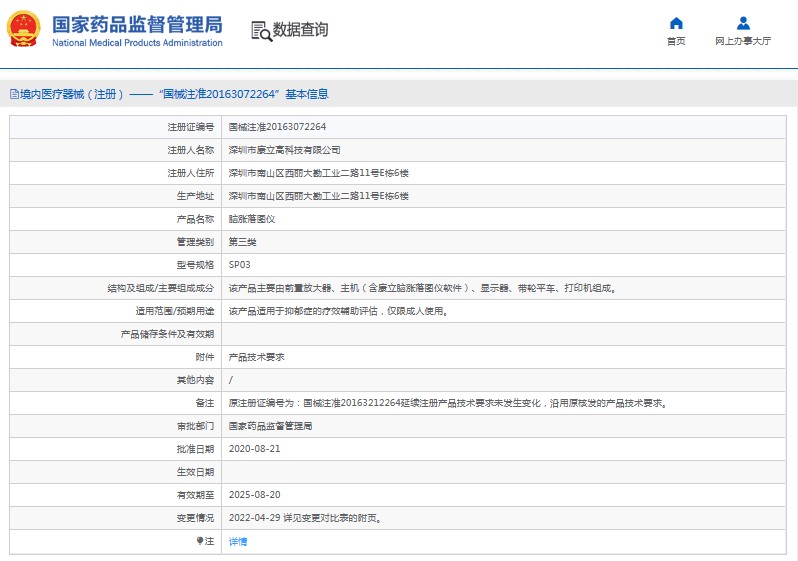The height and width of the screenshot is (561, 798).
Task: Click the 2022-04-29 change record text
Action: (x=305, y=518)
